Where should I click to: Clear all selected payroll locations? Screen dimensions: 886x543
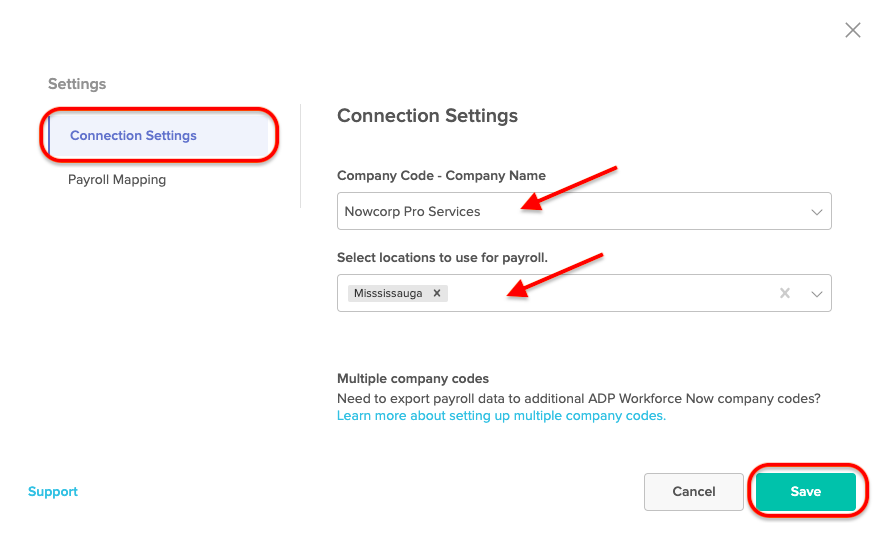[785, 293]
